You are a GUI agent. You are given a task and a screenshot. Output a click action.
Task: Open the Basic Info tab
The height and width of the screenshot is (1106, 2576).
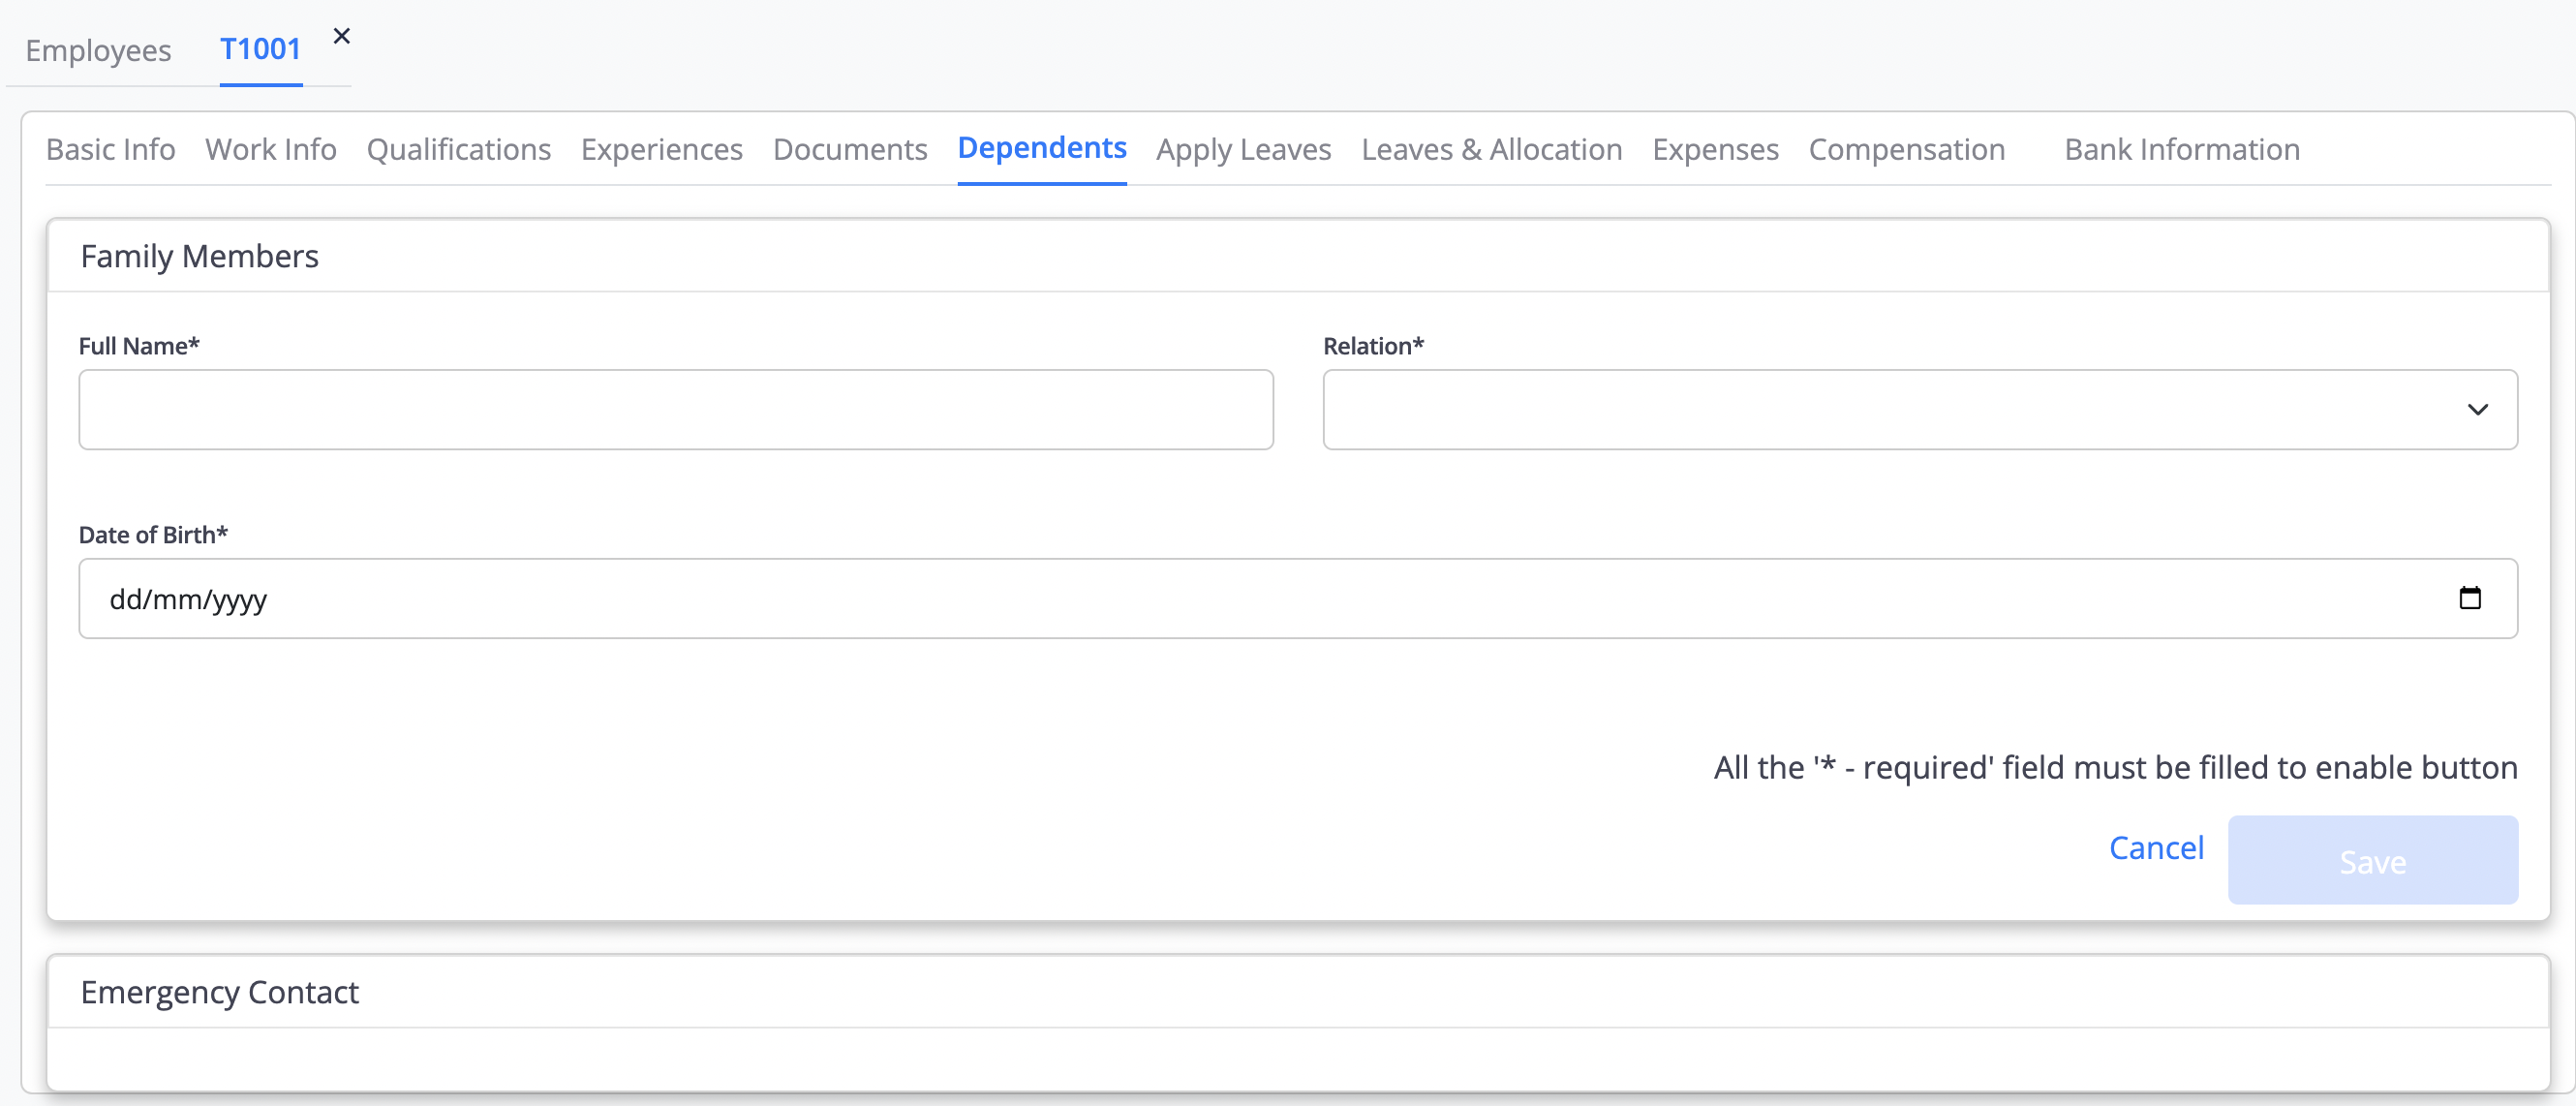point(110,149)
